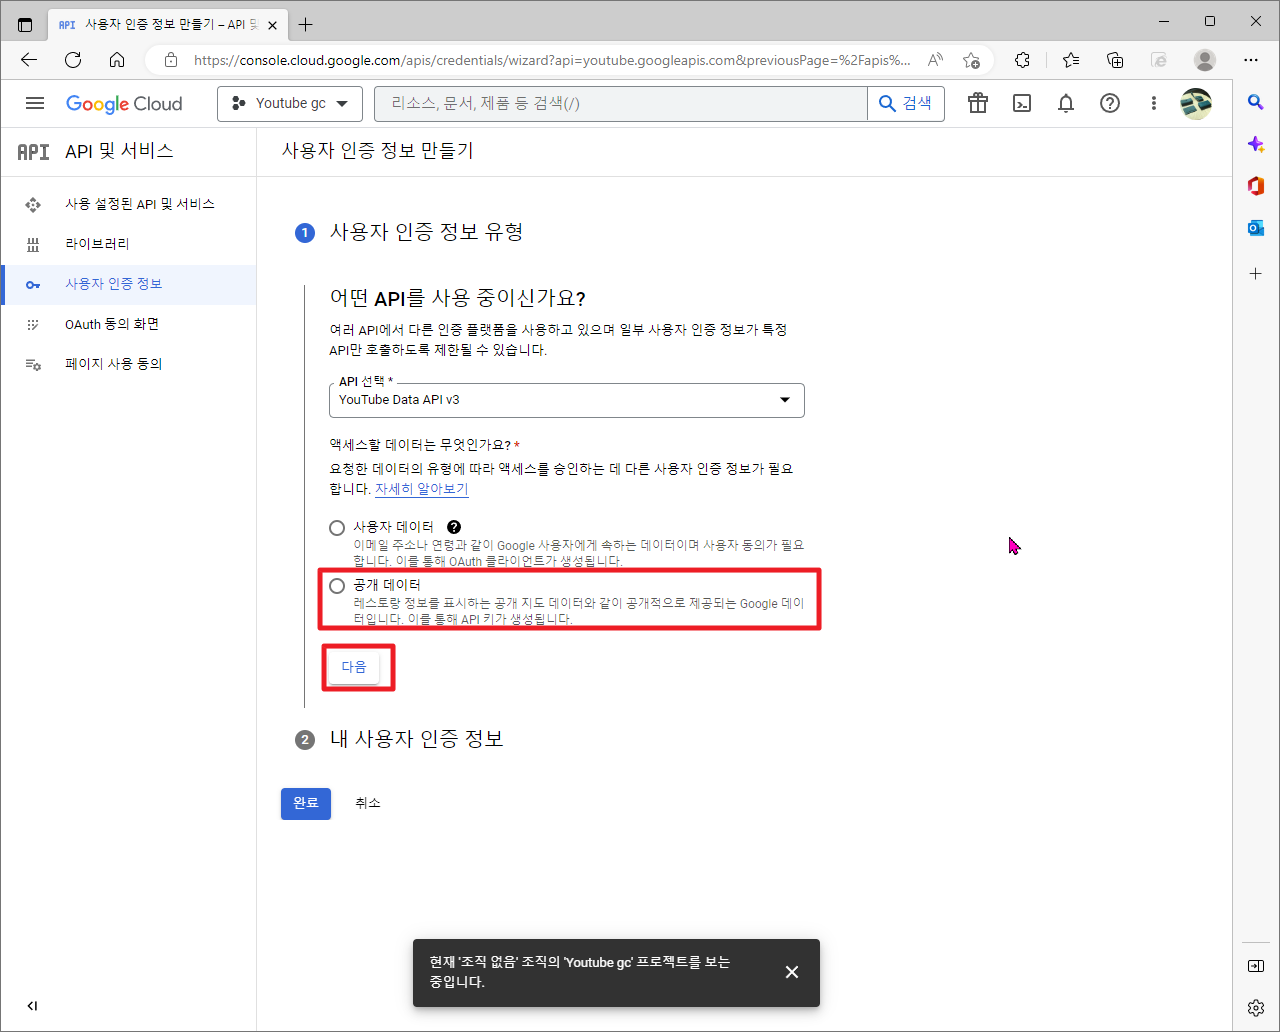This screenshot has height=1032, width=1280.
Task: Open 라이브러리 in the sidebar
Action: click(x=128, y=244)
